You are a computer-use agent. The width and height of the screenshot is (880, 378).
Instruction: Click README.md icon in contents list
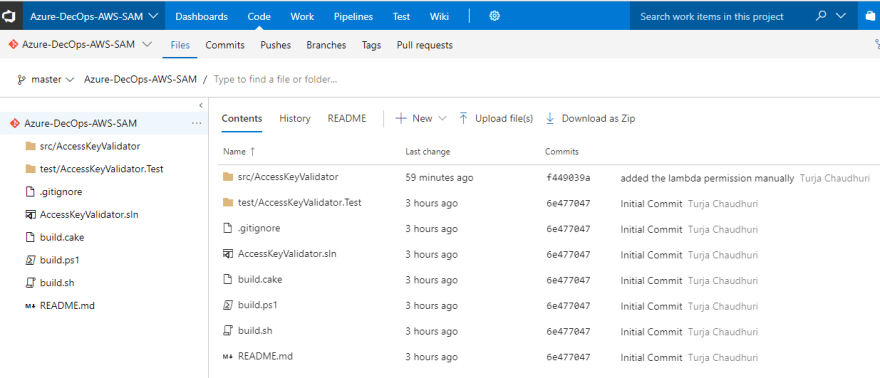pyautogui.click(x=227, y=356)
